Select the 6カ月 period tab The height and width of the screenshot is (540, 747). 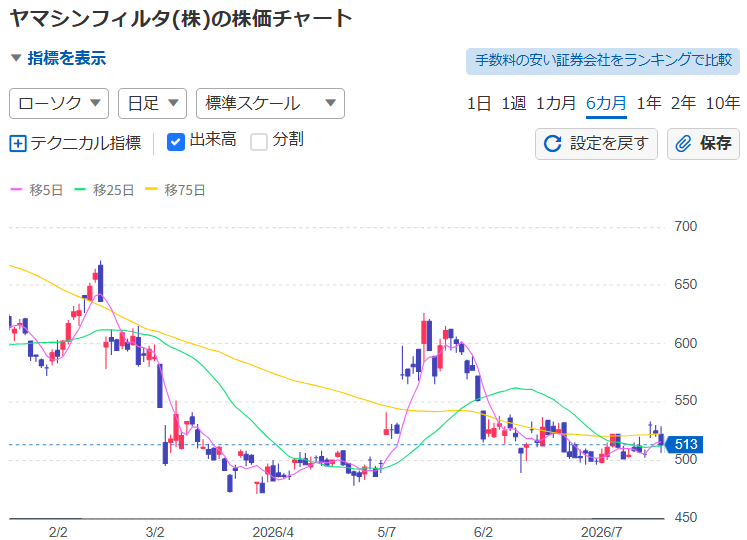[x=606, y=103]
